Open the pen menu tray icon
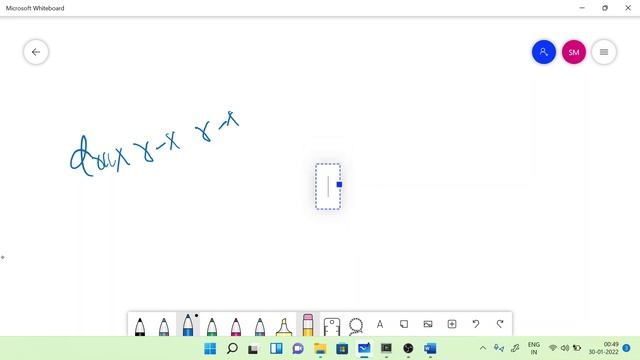Screen dimensions: 640x360 click(515, 348)
